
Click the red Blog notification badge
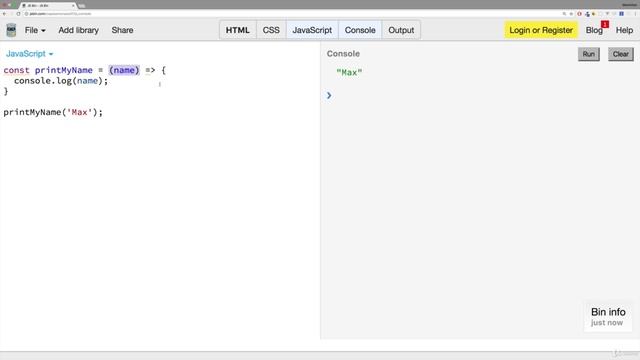pos(605,24)
